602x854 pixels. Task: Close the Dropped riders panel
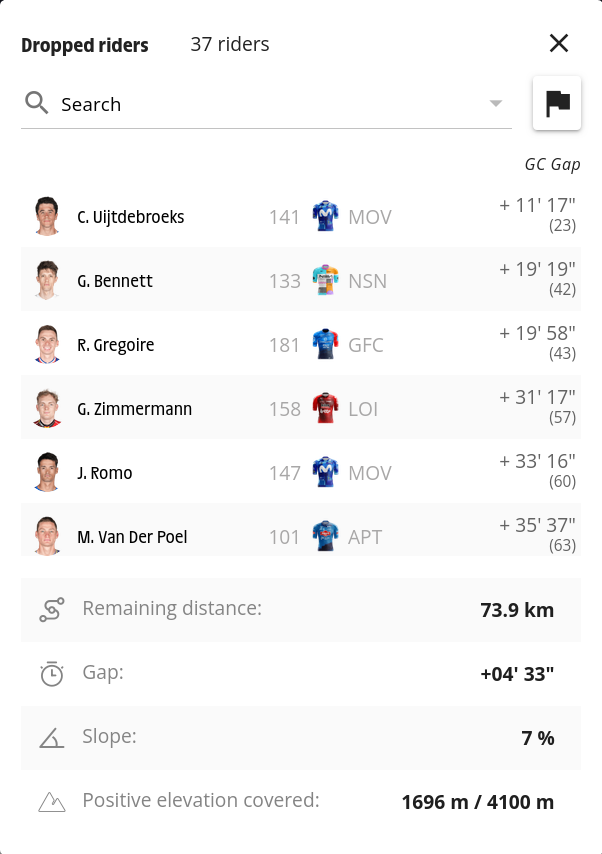point(559,43)
